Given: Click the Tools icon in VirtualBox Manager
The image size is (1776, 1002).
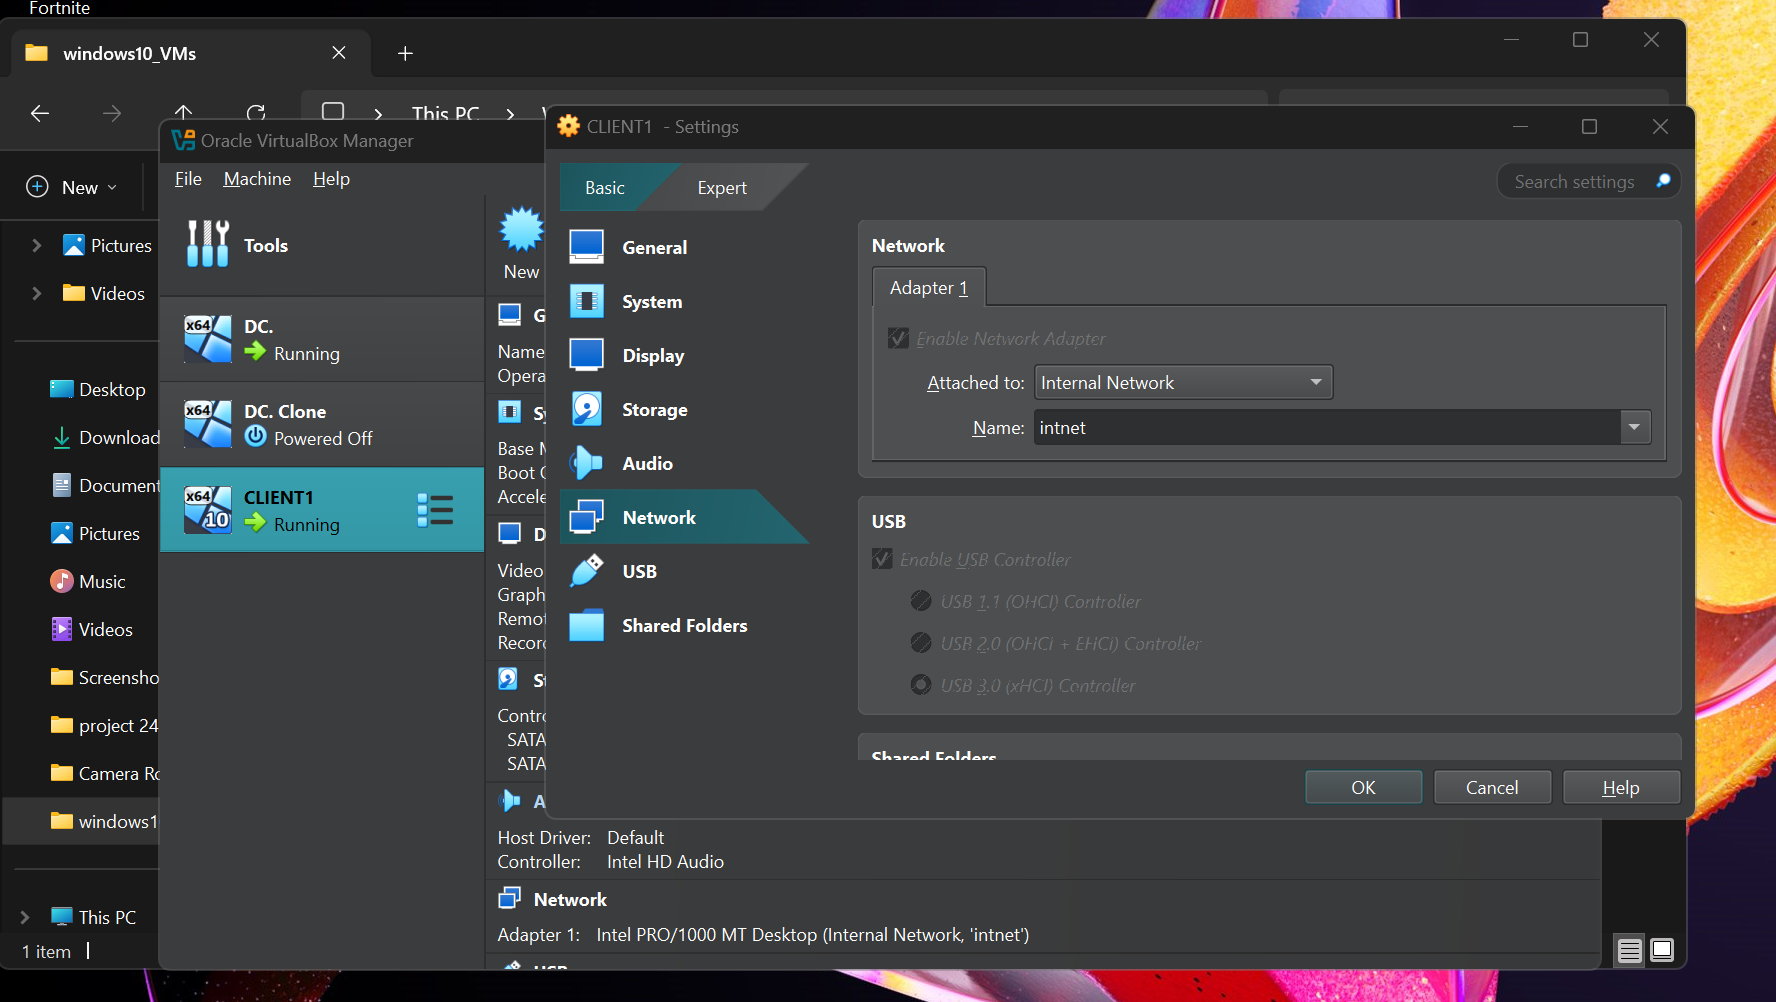Looking at the screenshot, I should coord(208,244).
